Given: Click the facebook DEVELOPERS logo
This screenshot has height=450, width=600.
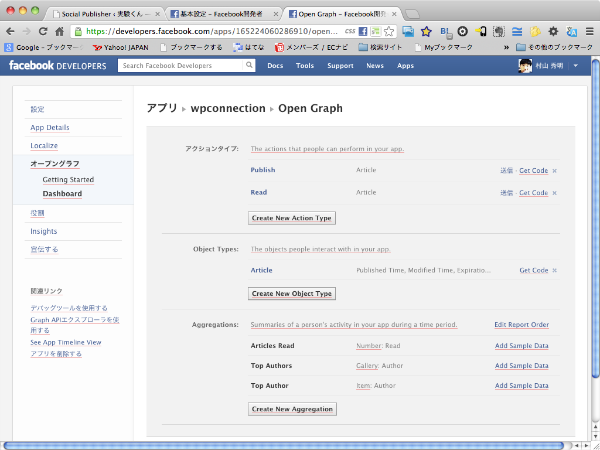Looking at the screenshot, I should coord(57,65).
